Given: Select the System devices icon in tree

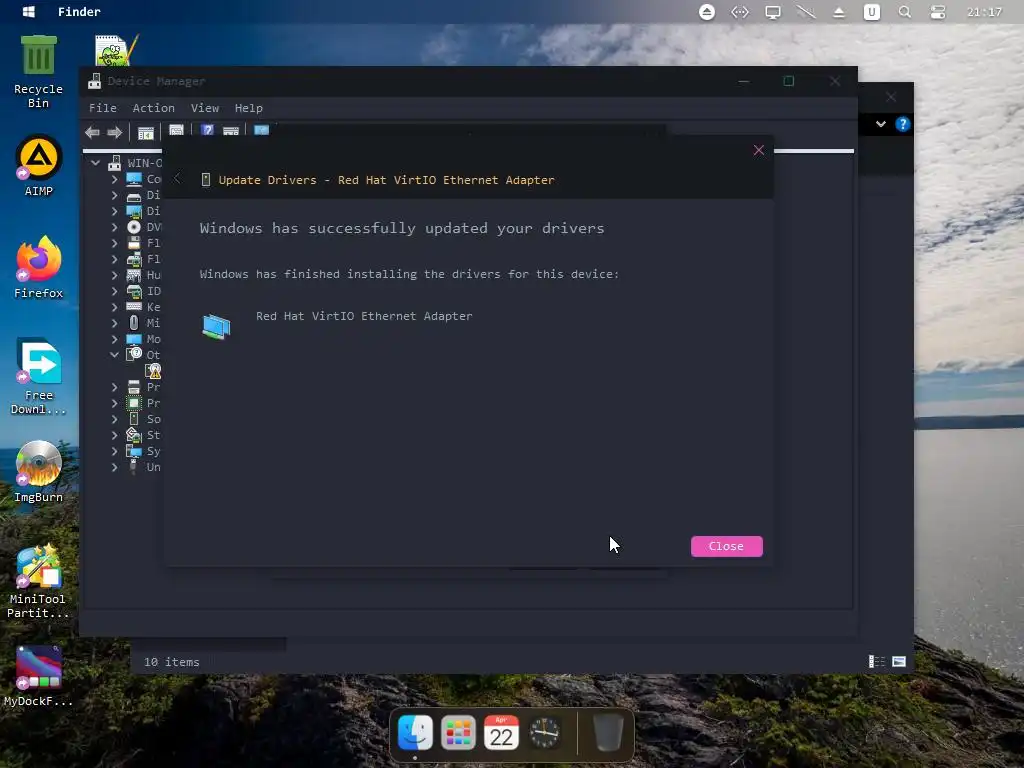Looking at the screenshot, I should [134, 451].
